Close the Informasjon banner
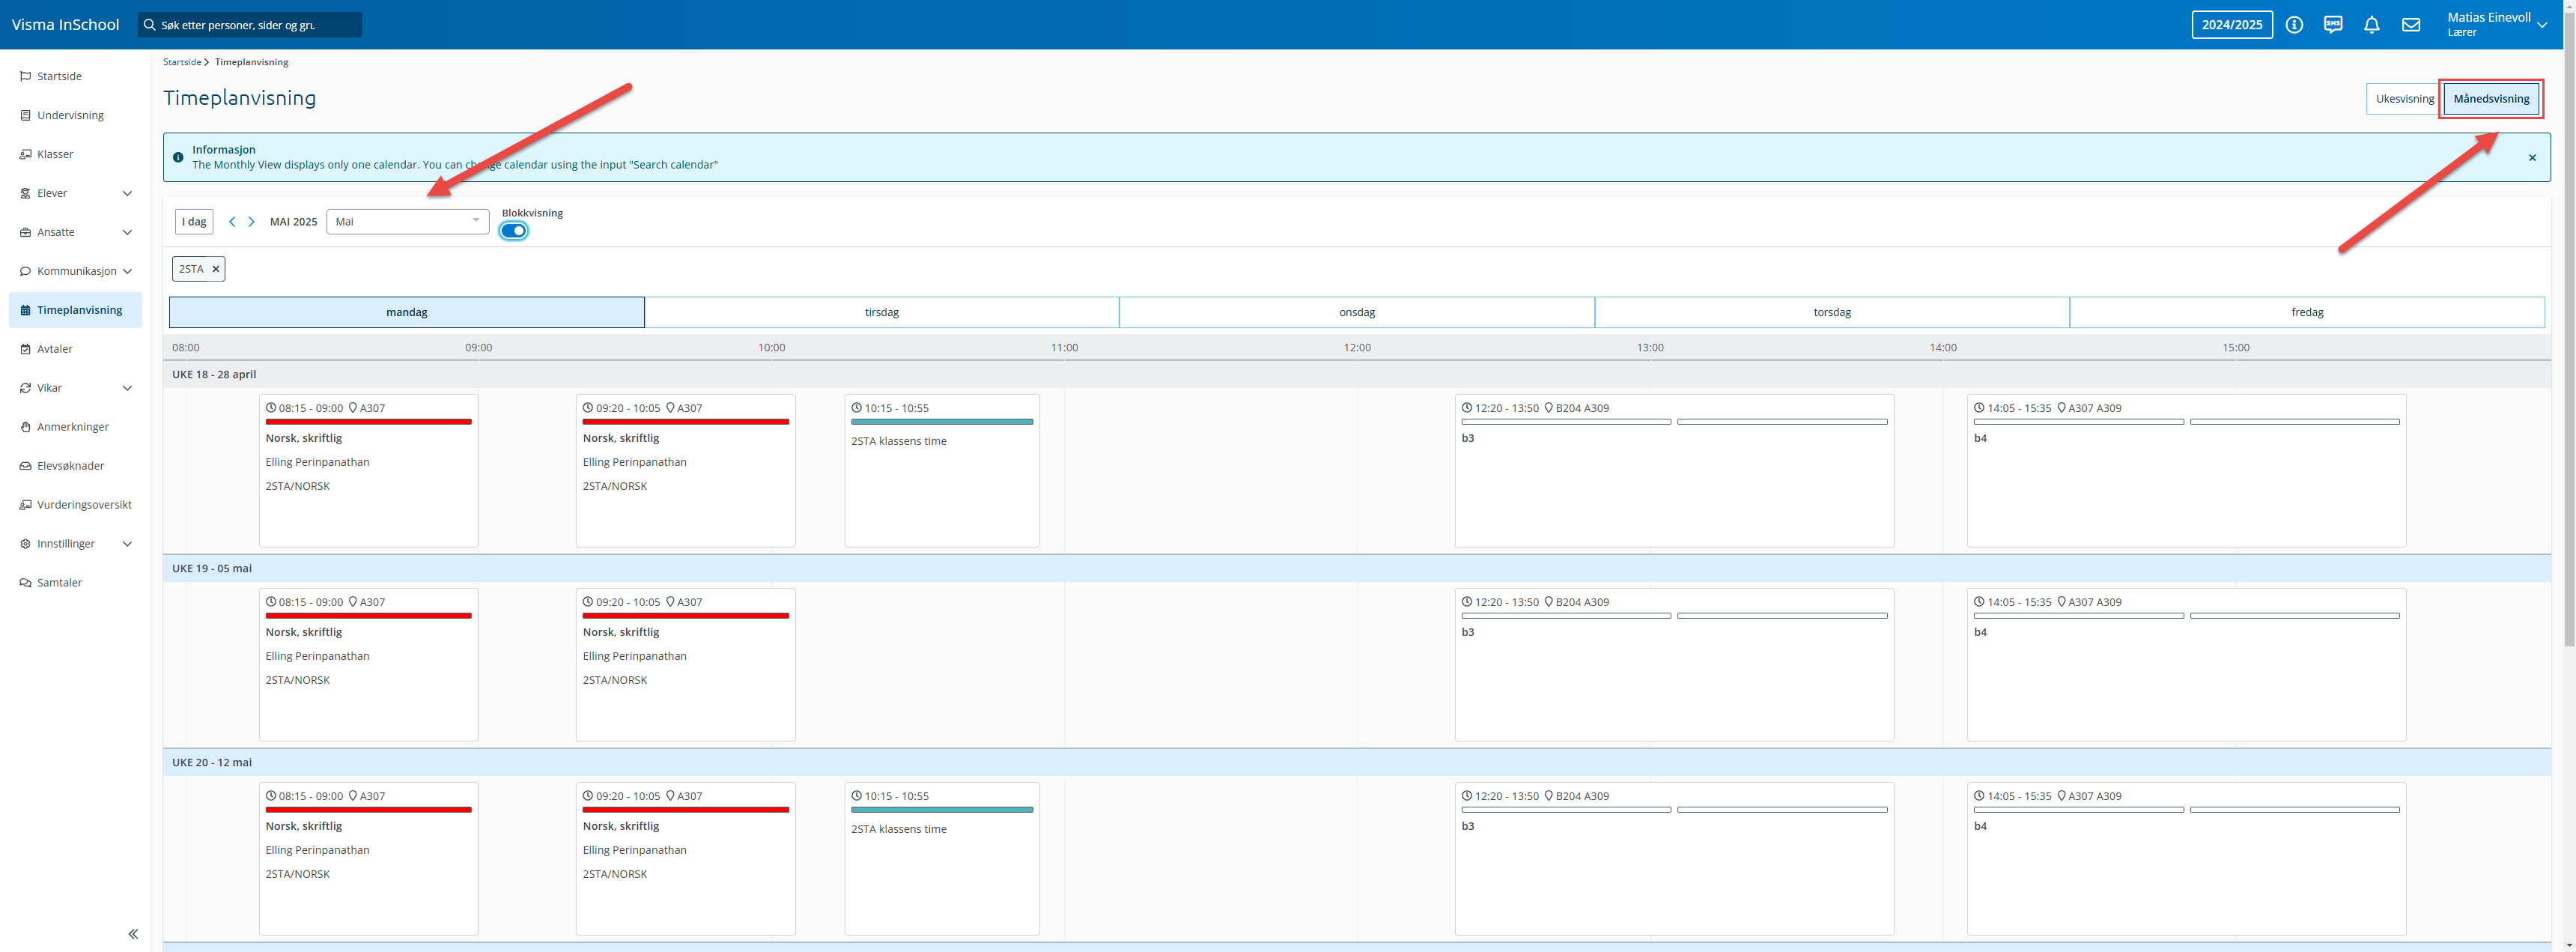The height and width of the screenshot is (952, 2576). [x=2532, y=158]
